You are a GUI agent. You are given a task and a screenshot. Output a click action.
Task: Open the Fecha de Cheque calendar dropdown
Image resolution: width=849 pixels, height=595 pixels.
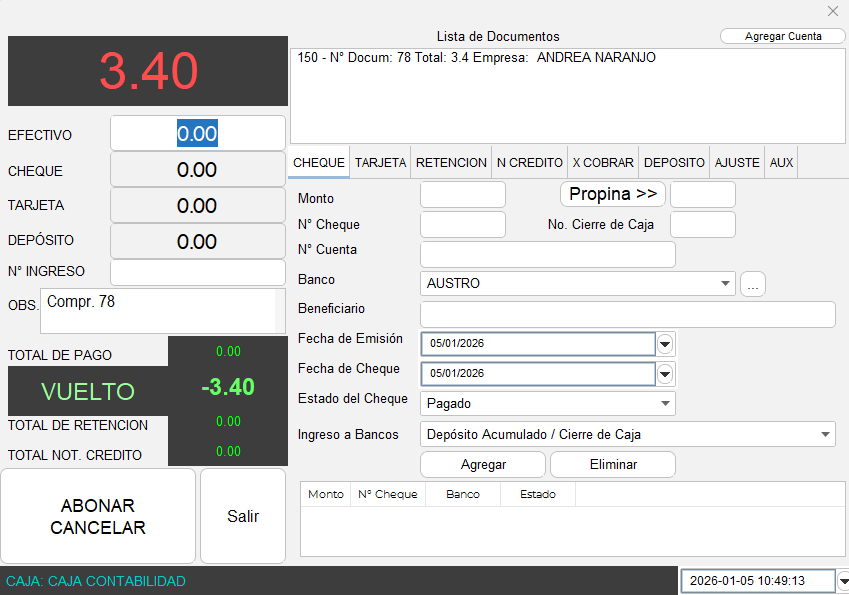666,374
